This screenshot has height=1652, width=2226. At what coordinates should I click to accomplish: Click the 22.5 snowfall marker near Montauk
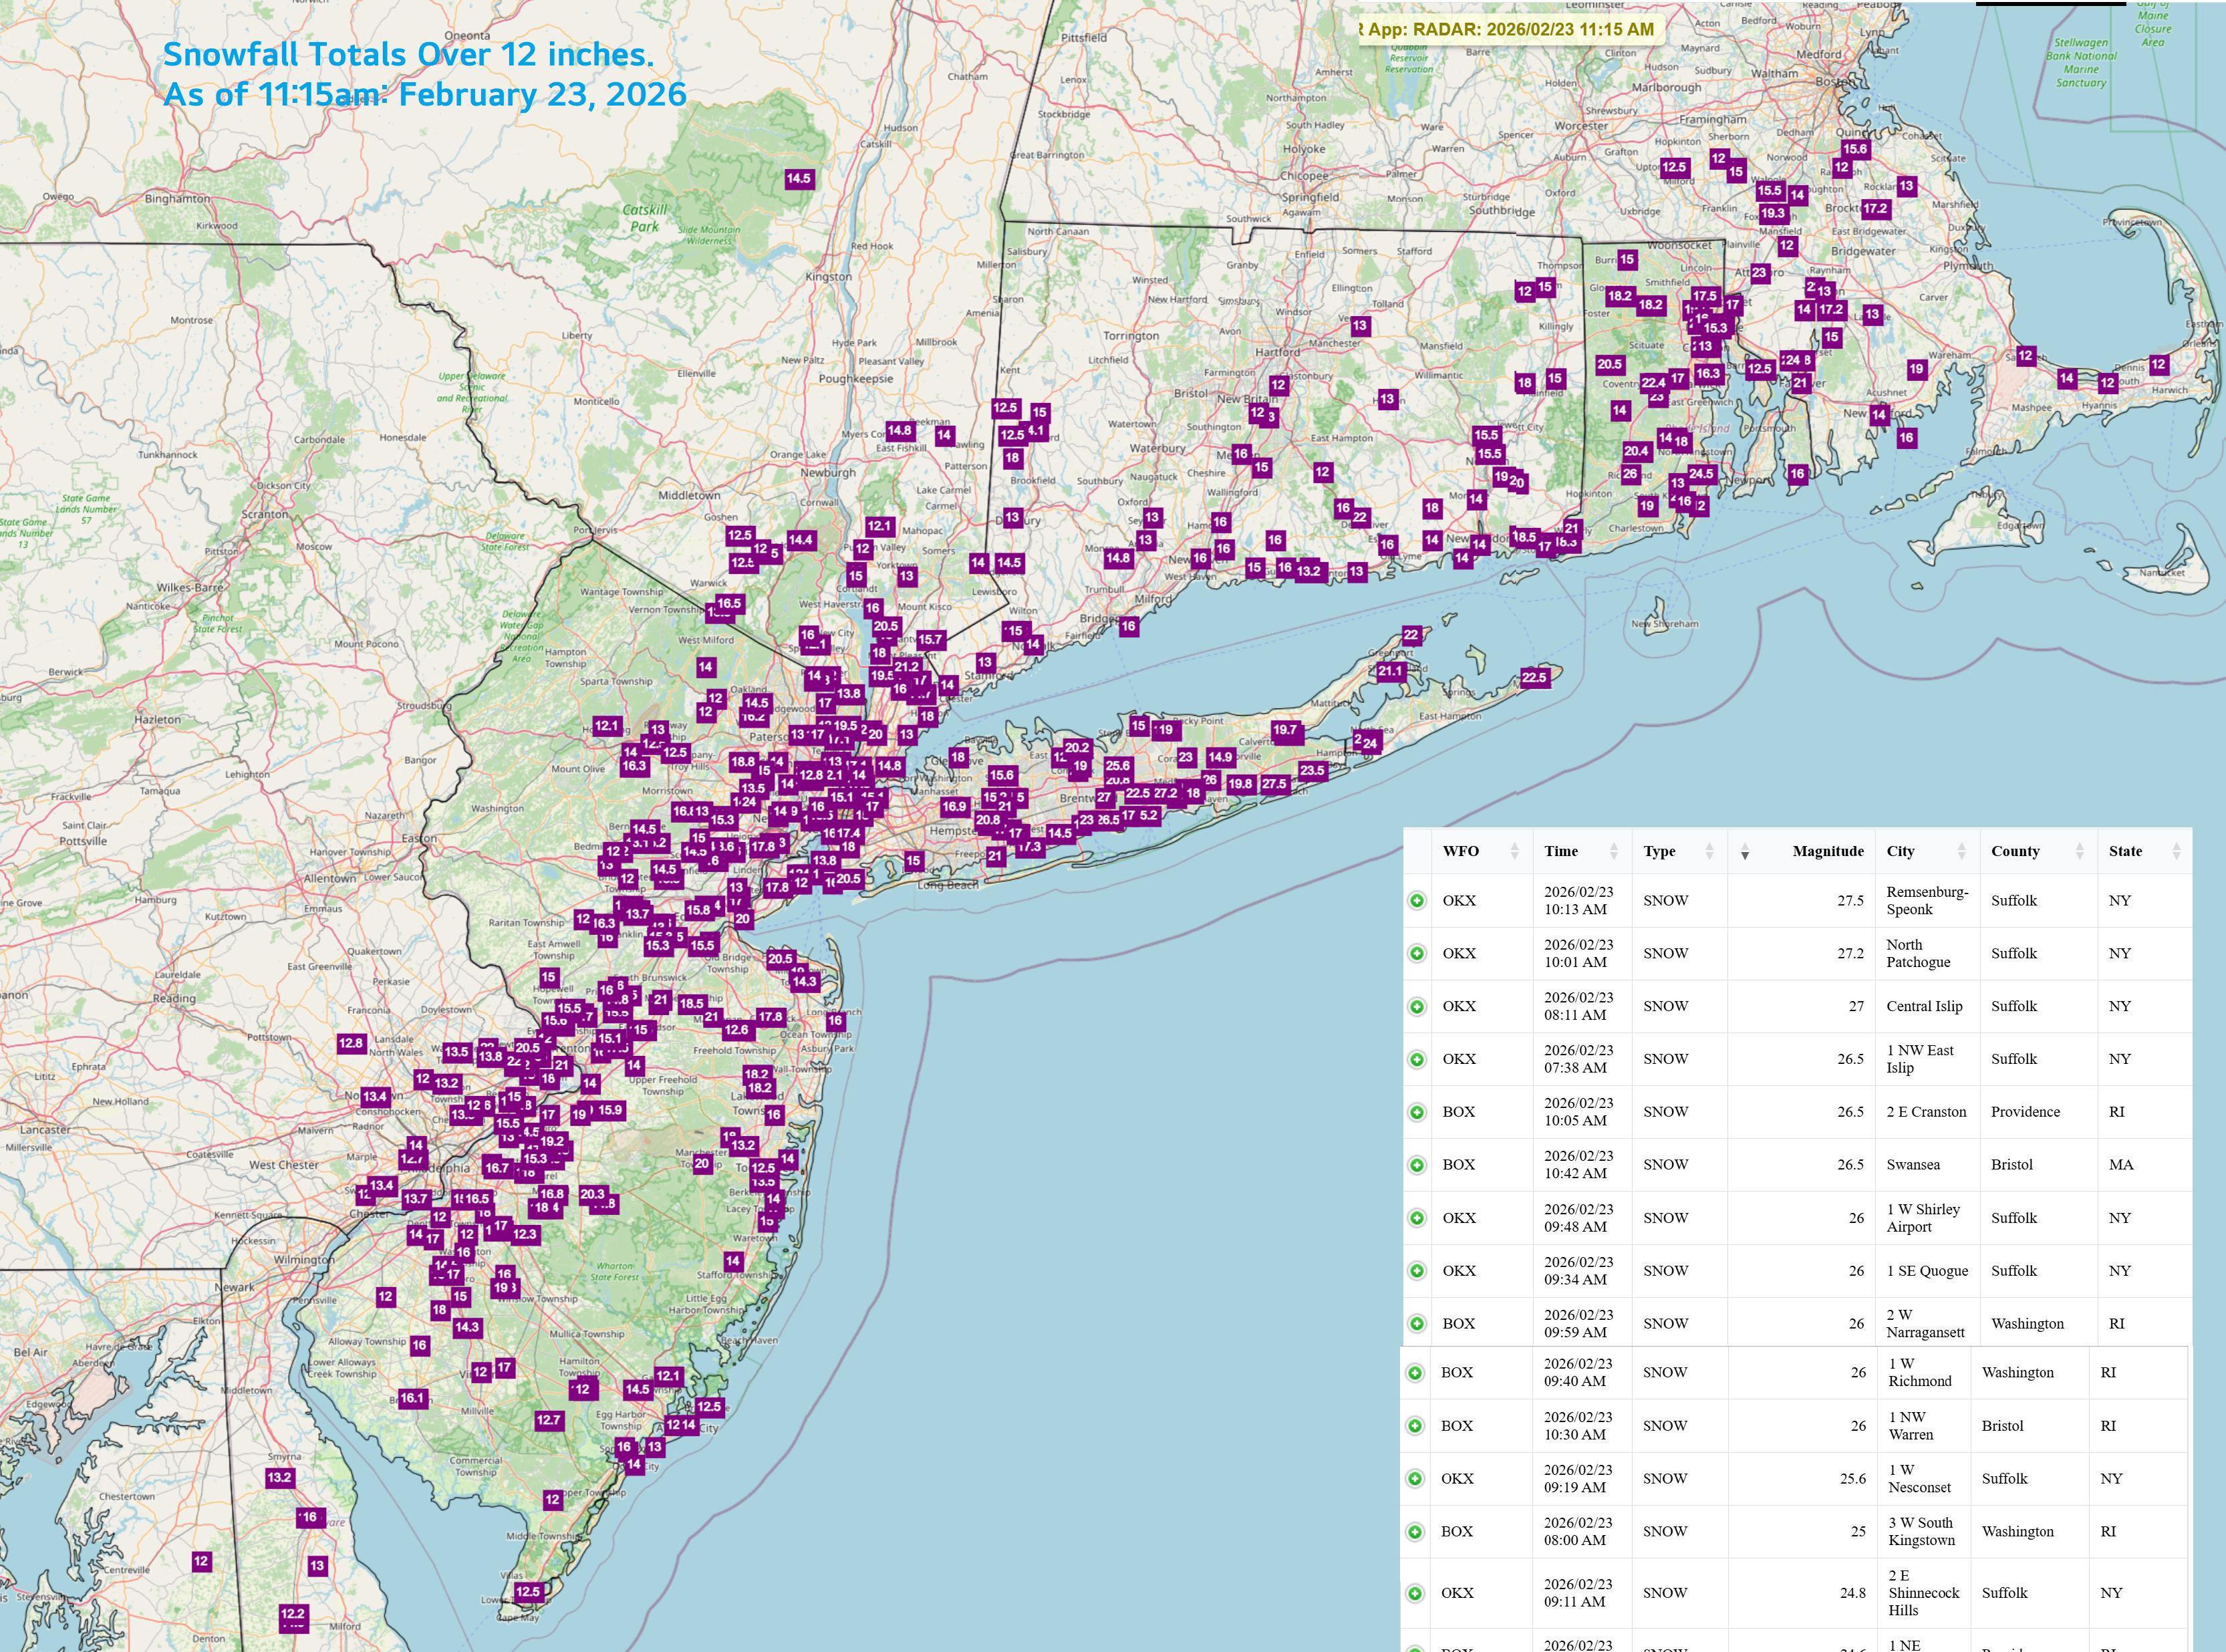1534,678
